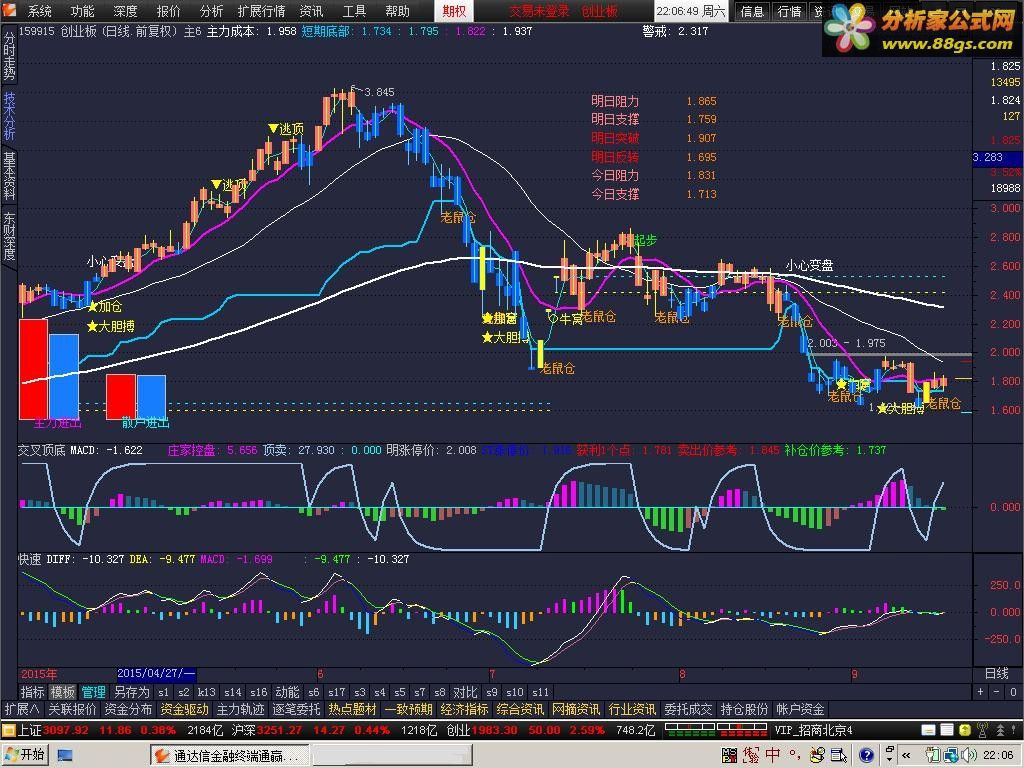The height and width of the screenshot is (768, 1024).
Task: Click the 日线 period label under the price axis
Action: pyautogui.click(x=997, y=674)
